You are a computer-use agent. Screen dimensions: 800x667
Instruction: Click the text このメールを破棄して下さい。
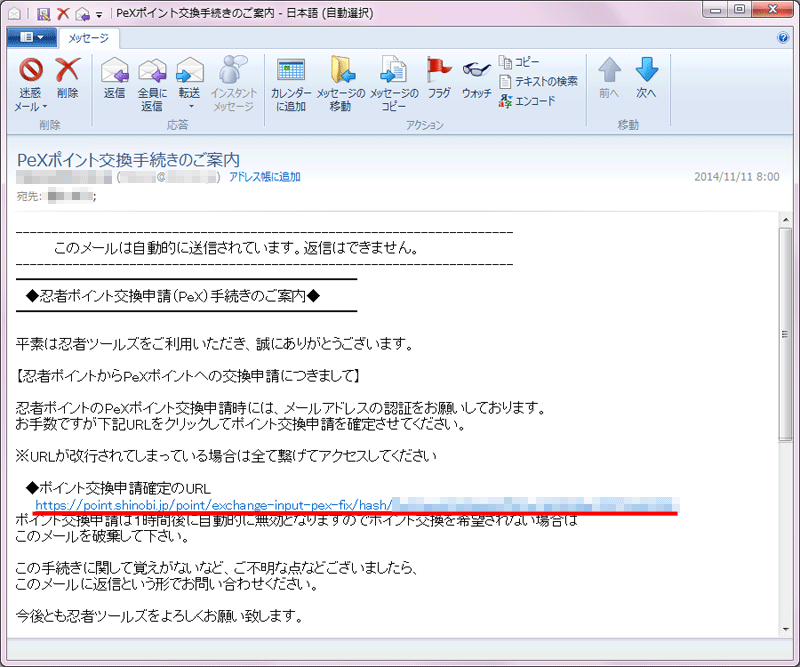103,536
